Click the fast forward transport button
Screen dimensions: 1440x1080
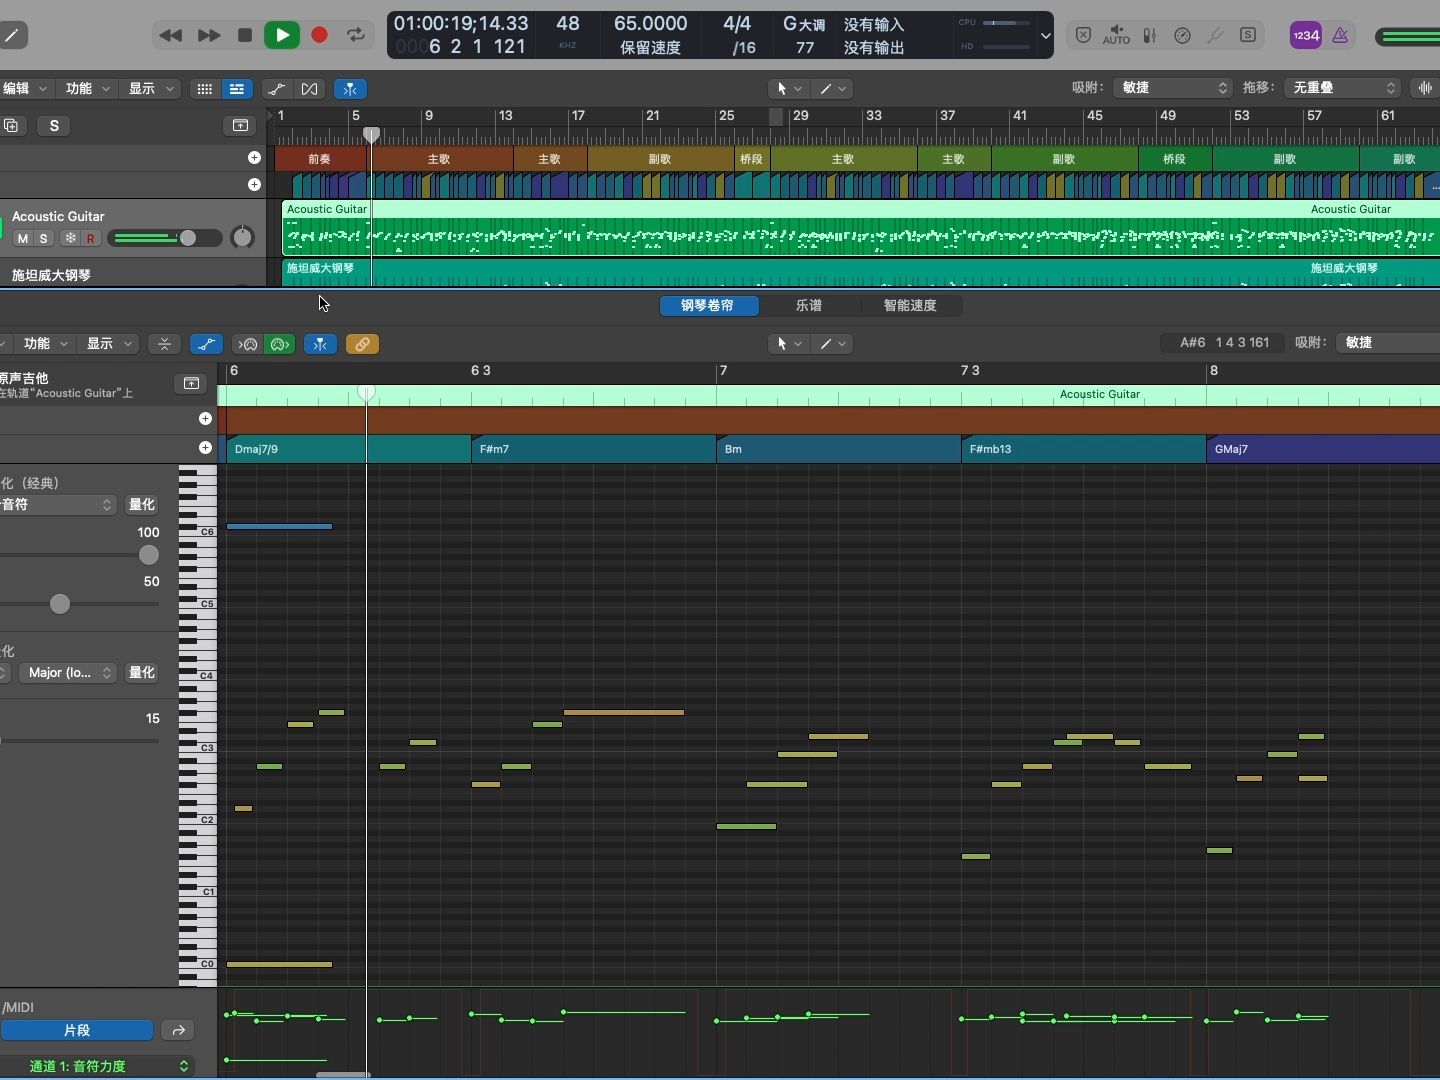coord(209,35)
